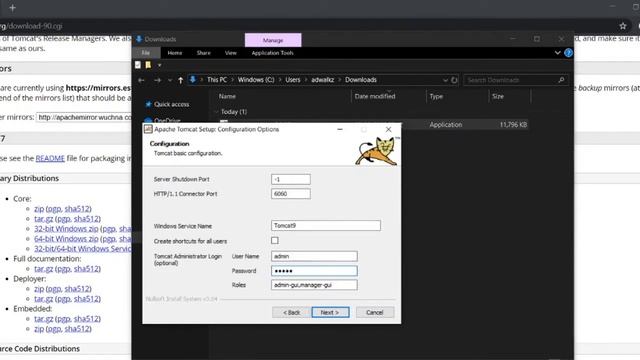Open Core zip sha512 link
The width and height of the screenshot is (640, 360).
(x=77, y=209)
